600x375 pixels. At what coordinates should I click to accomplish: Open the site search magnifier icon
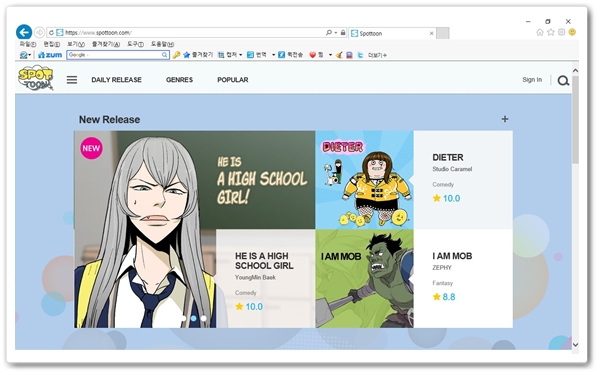click(x=563, y=80)
